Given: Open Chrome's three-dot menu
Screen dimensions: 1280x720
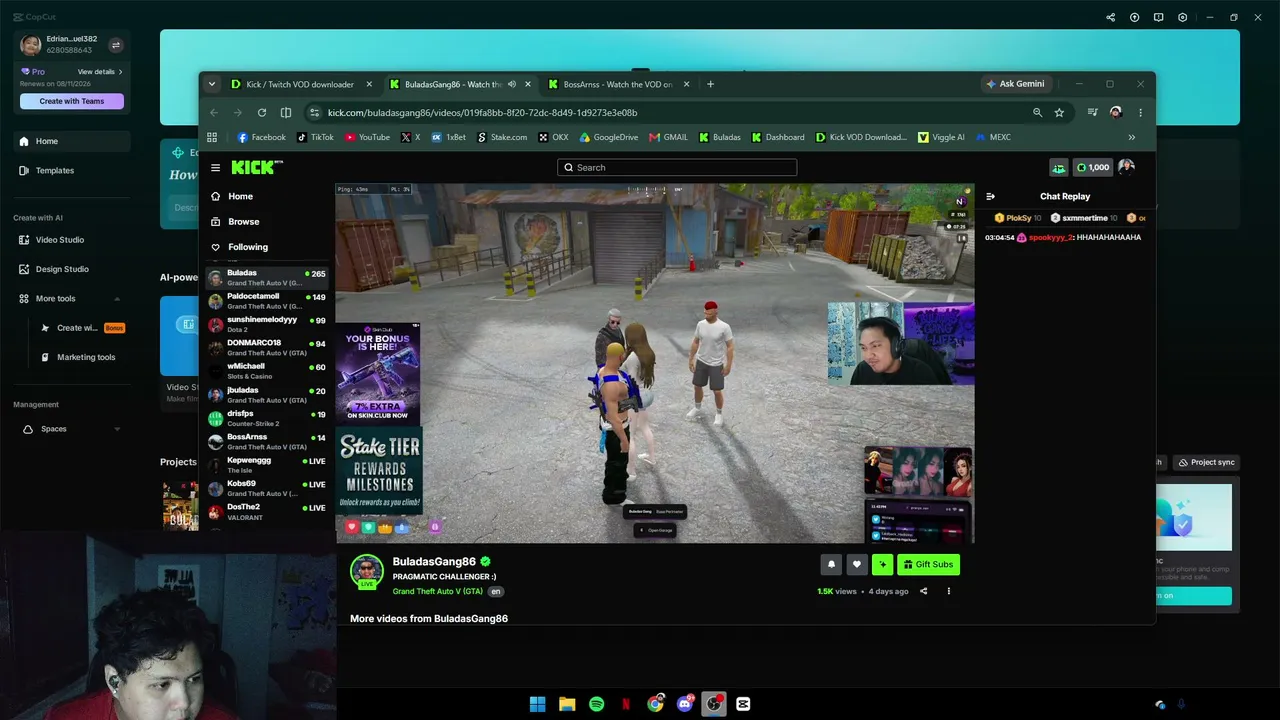Looking at the screenshot, I should point(1140,112).
